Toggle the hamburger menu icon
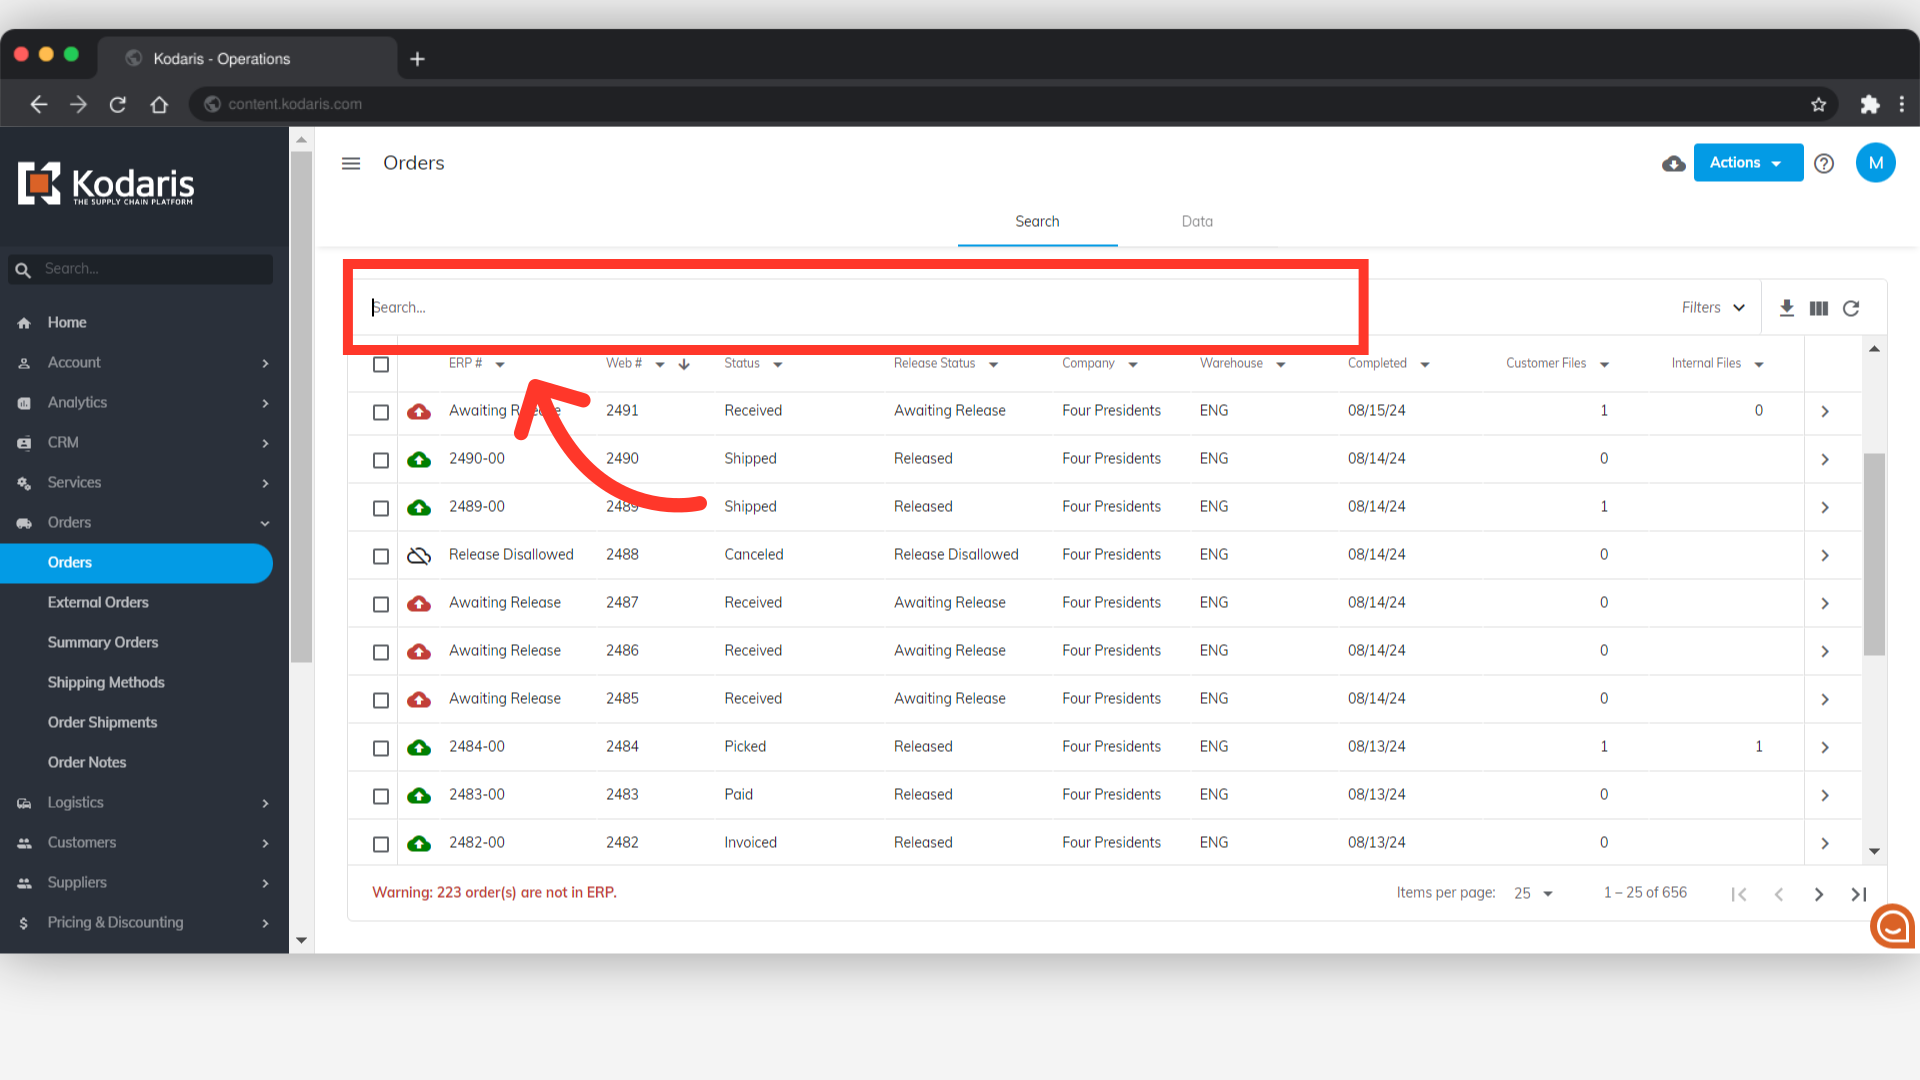 pos(351,163)
